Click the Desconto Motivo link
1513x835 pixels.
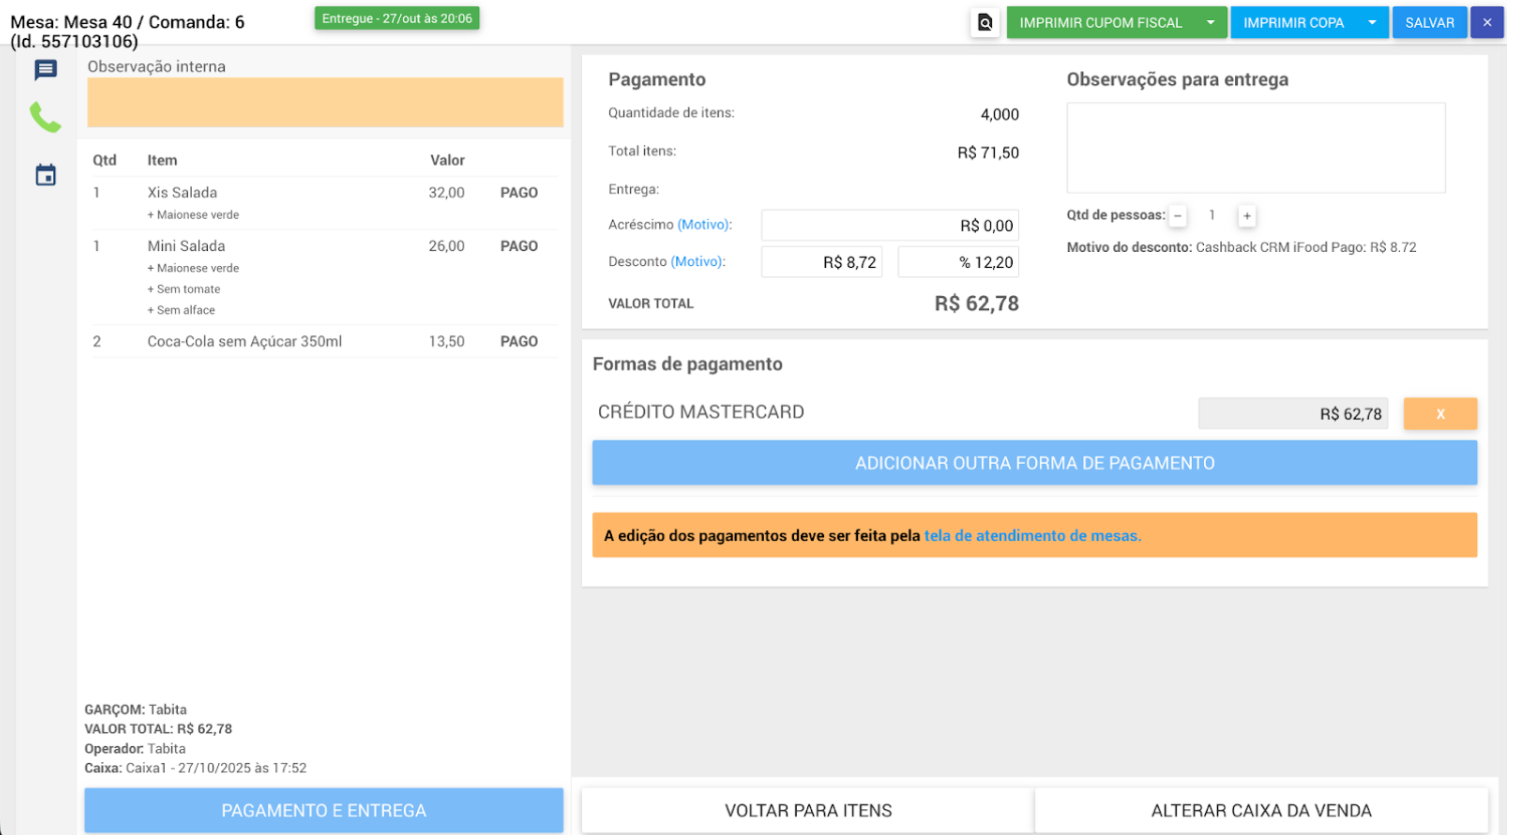pos(697,262)
